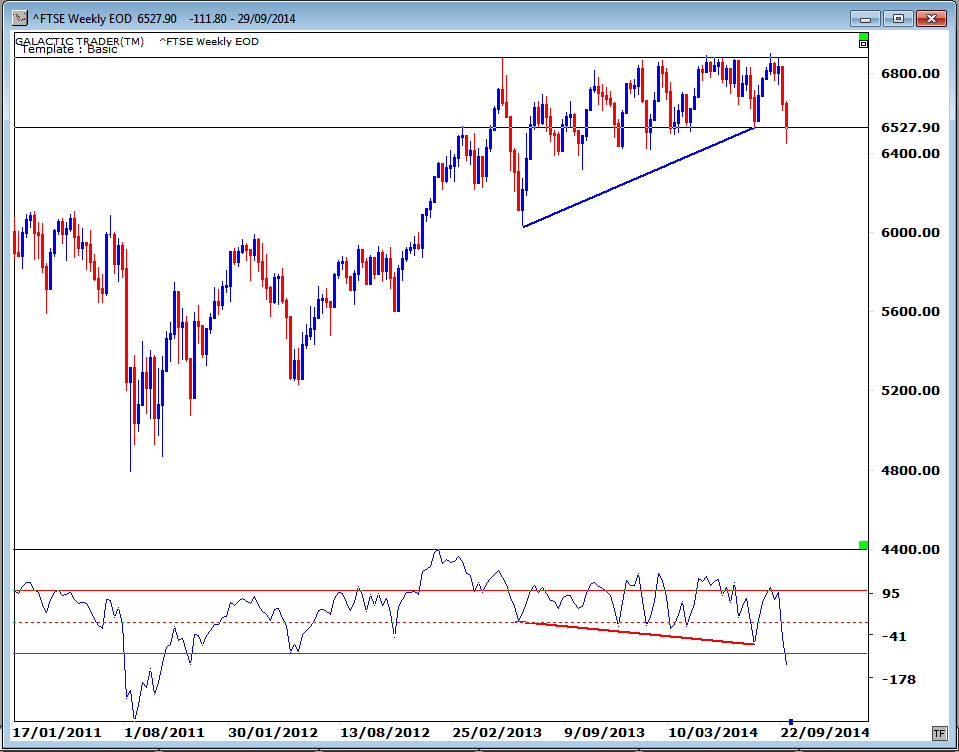Click the green square at top of price pane
The image size is (959, 752).
click(x=863, y=36)
